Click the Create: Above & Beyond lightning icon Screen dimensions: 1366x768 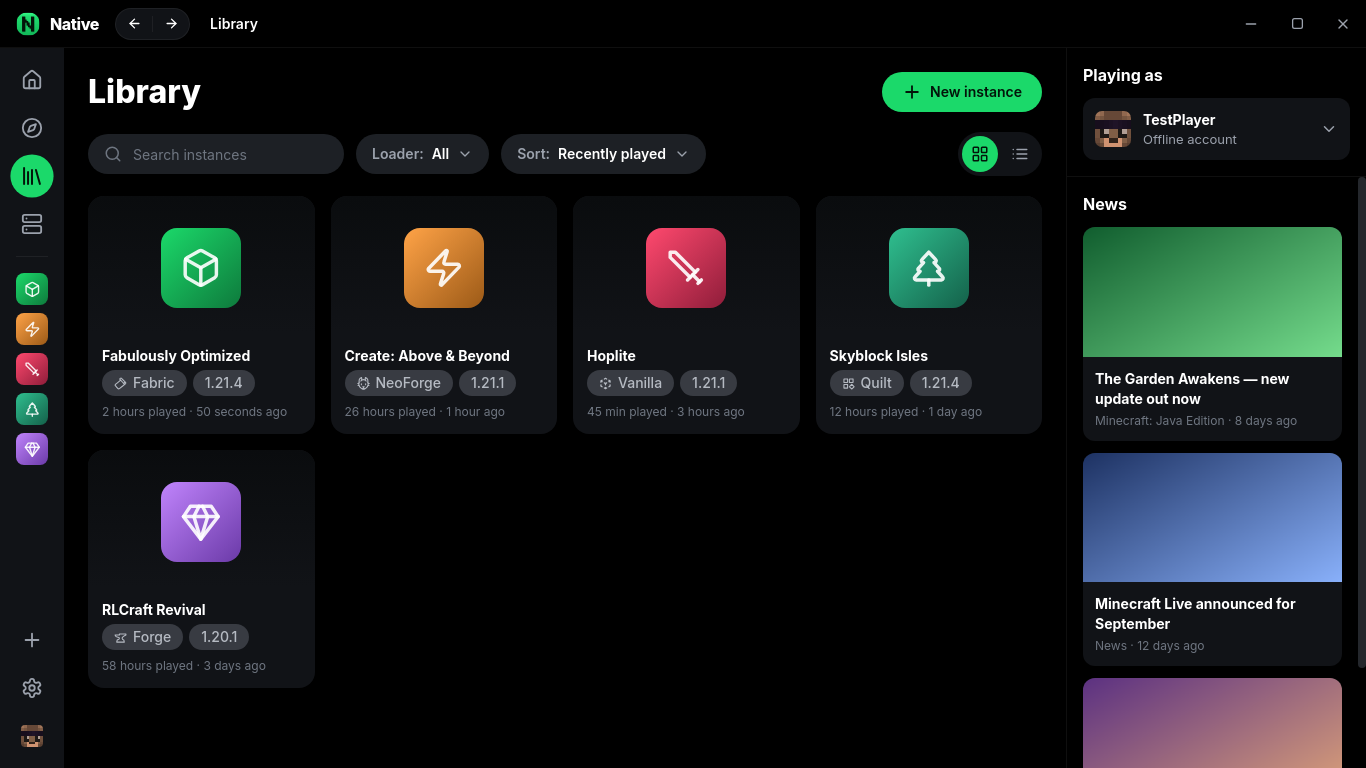444,268
